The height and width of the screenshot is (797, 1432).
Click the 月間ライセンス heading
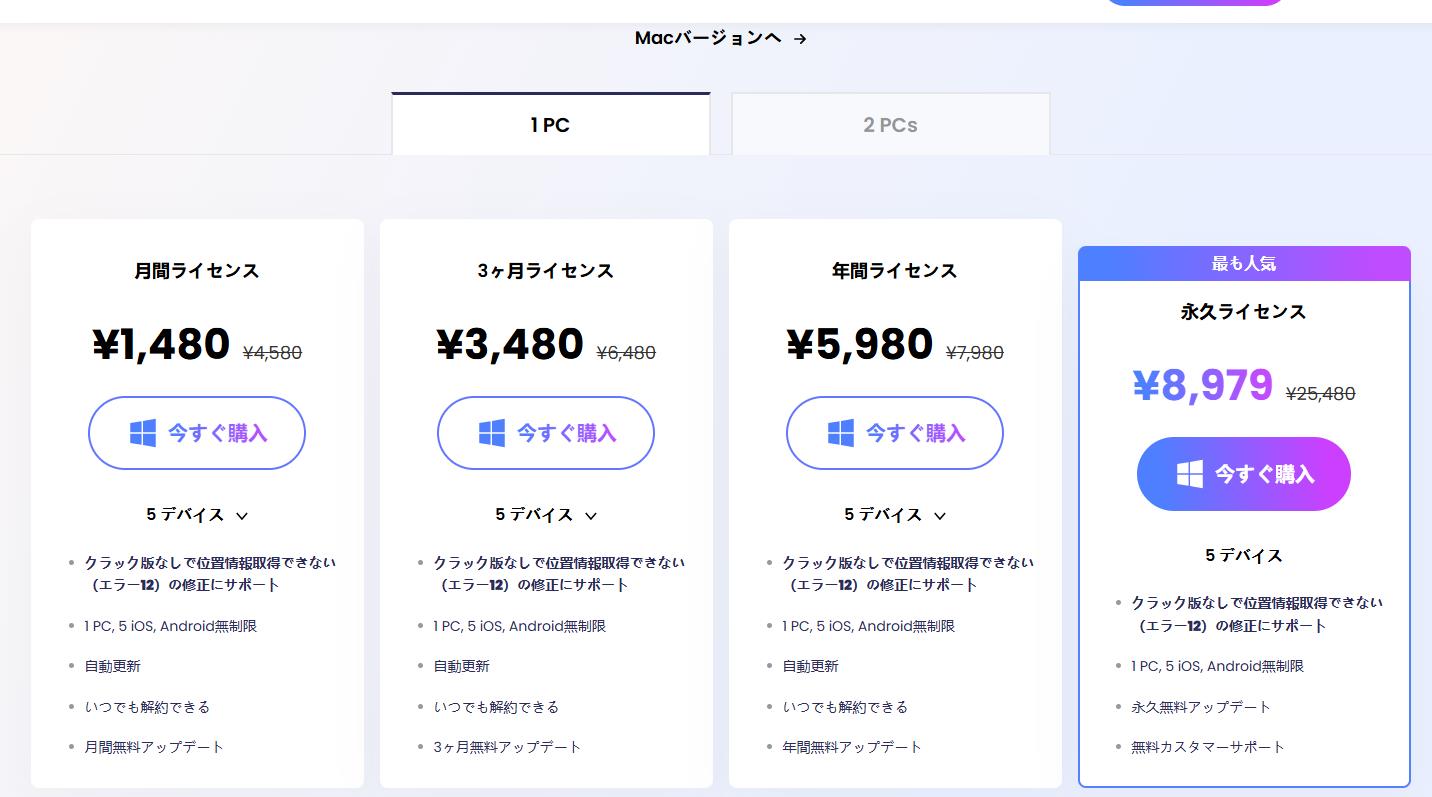pyautogui.click(x=197, y=271)
